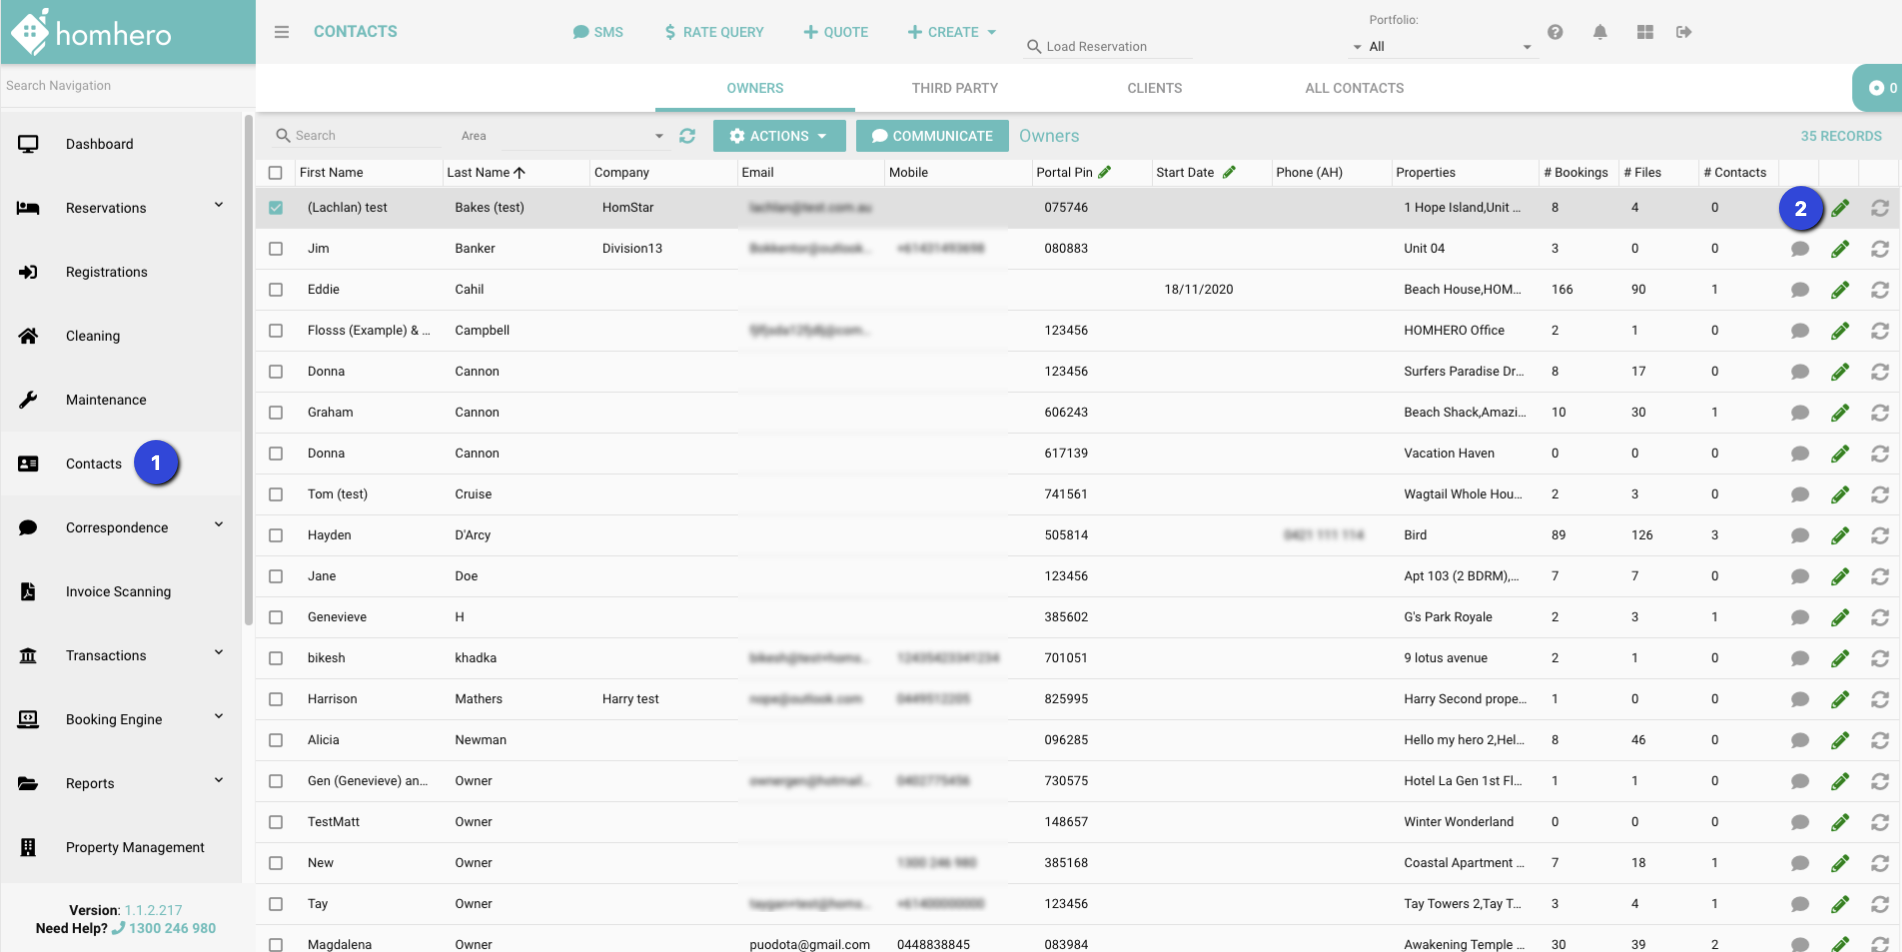
Task: Open message bubble icon for Eddie Cahil
Action: (1800, 290)
